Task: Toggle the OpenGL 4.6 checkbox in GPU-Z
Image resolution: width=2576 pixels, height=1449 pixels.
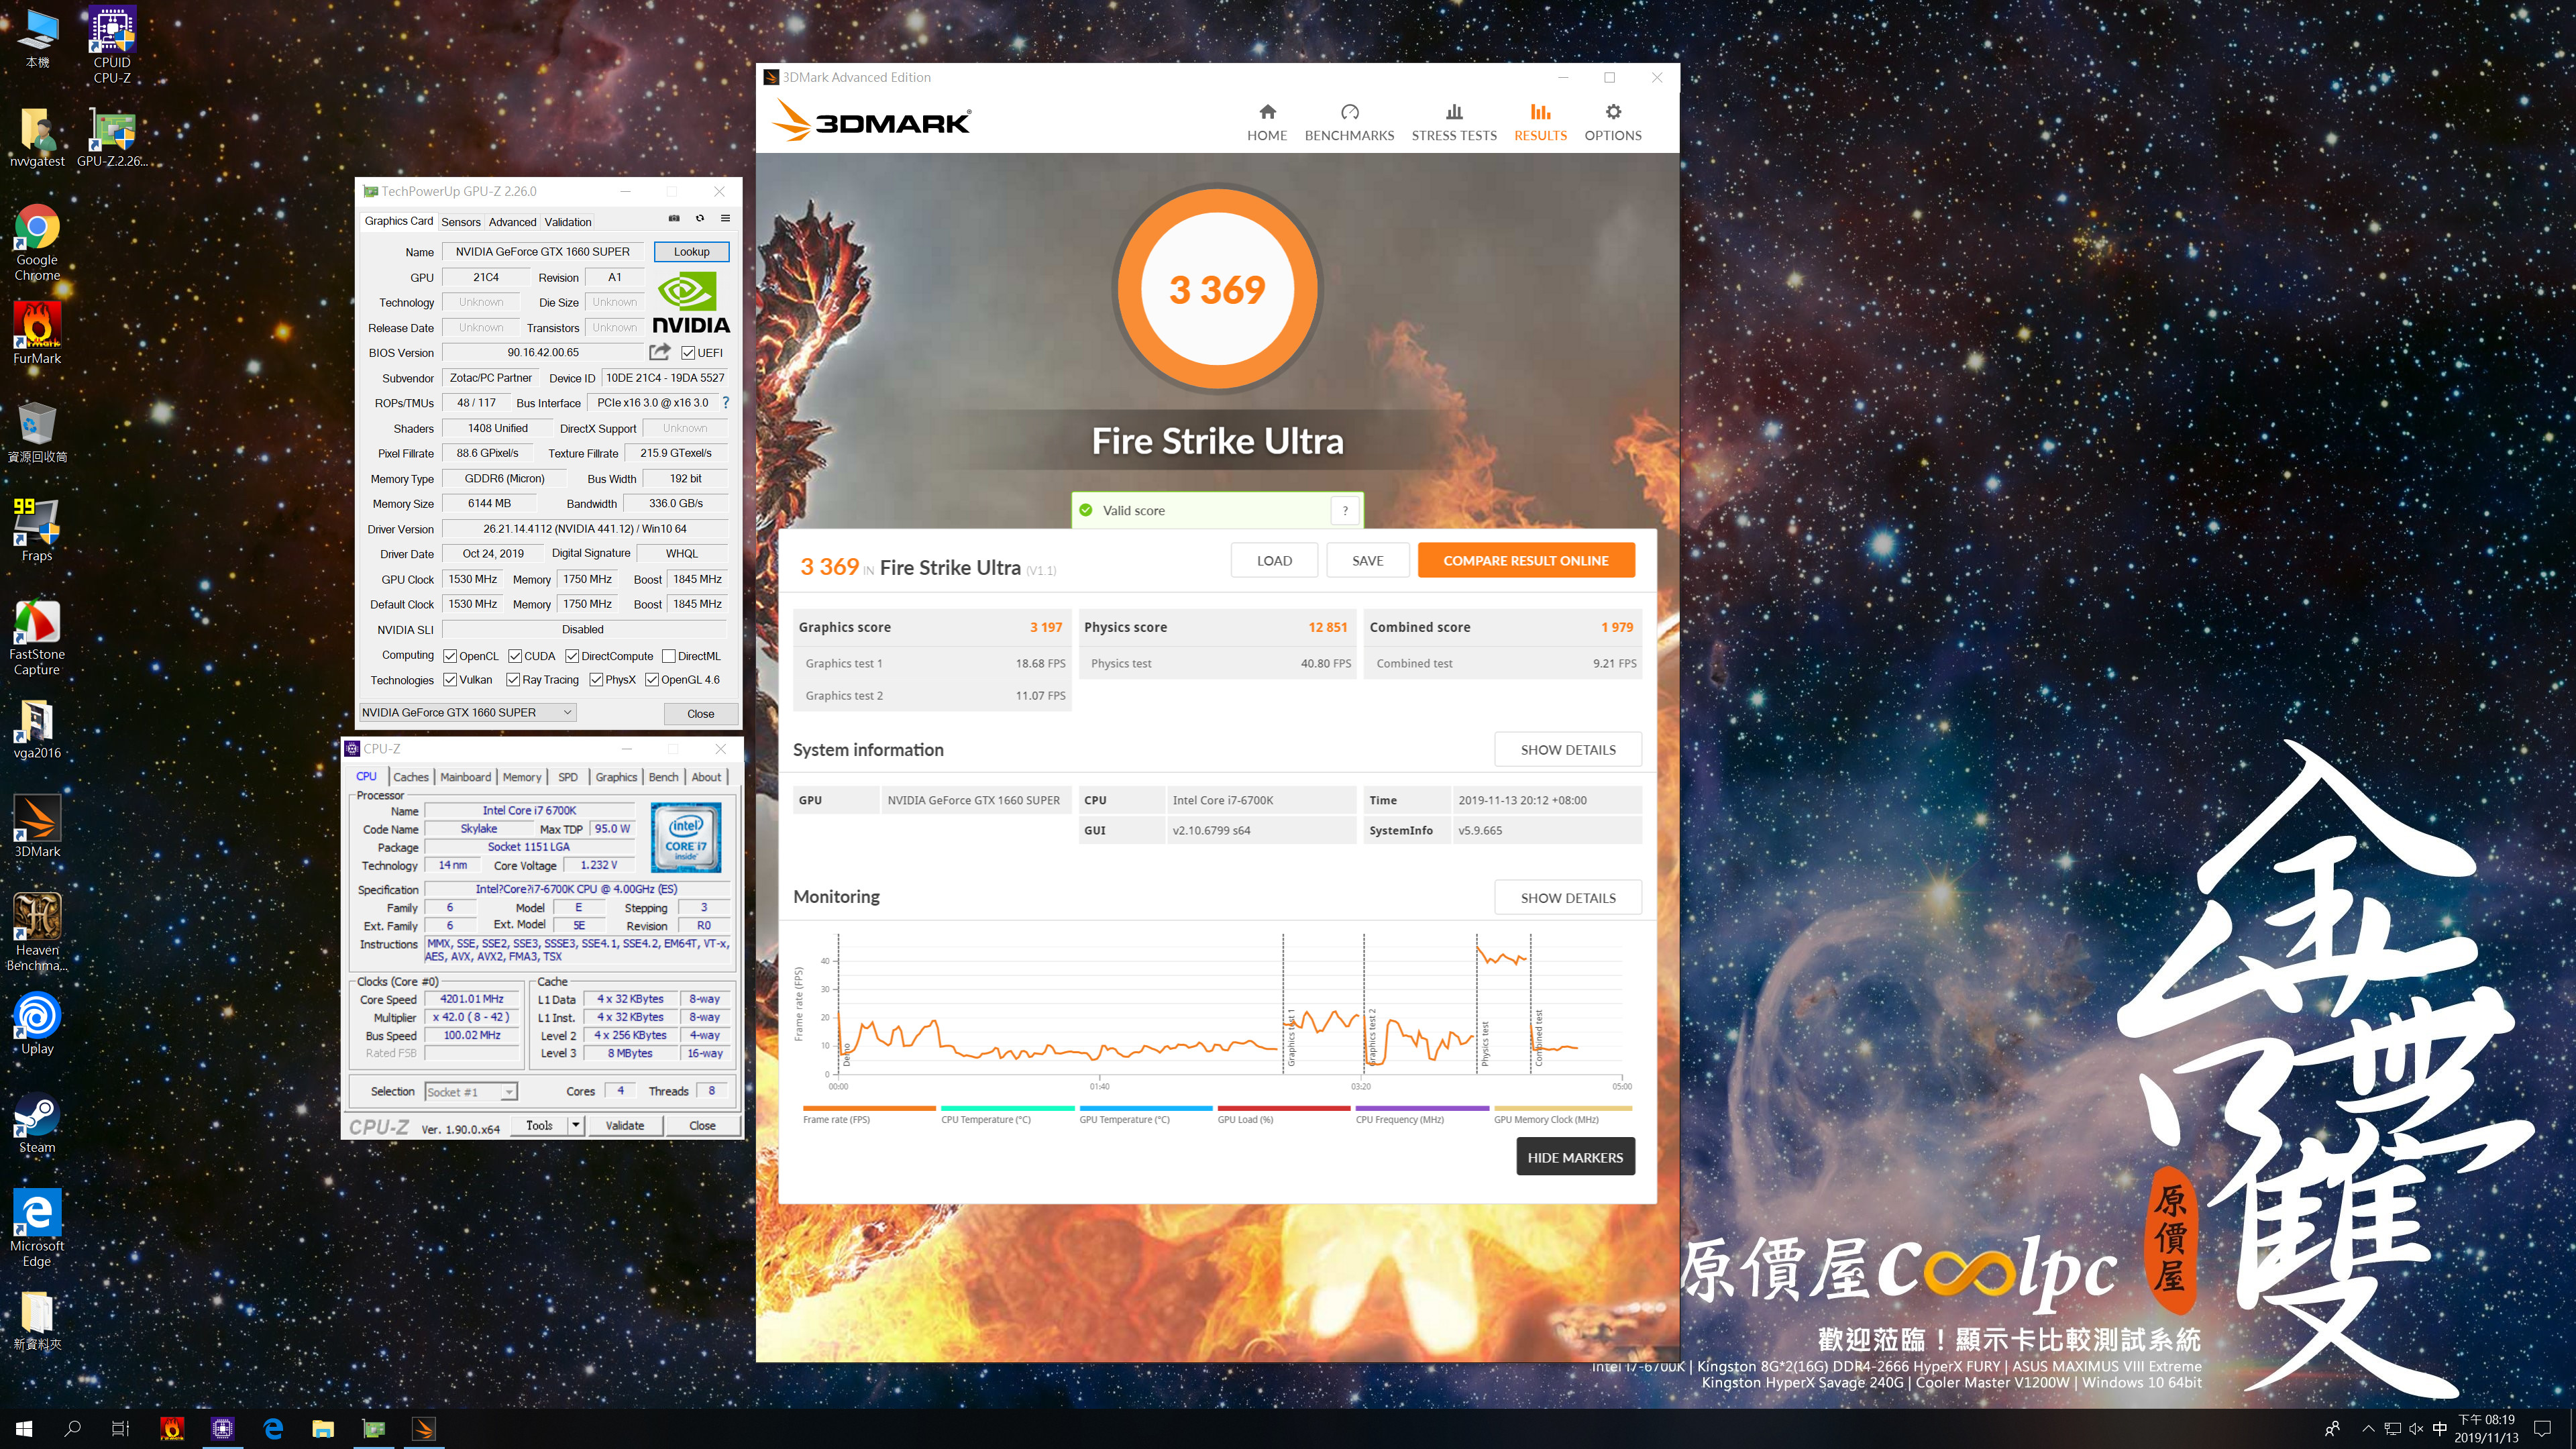Action: [x=652, y=680]
